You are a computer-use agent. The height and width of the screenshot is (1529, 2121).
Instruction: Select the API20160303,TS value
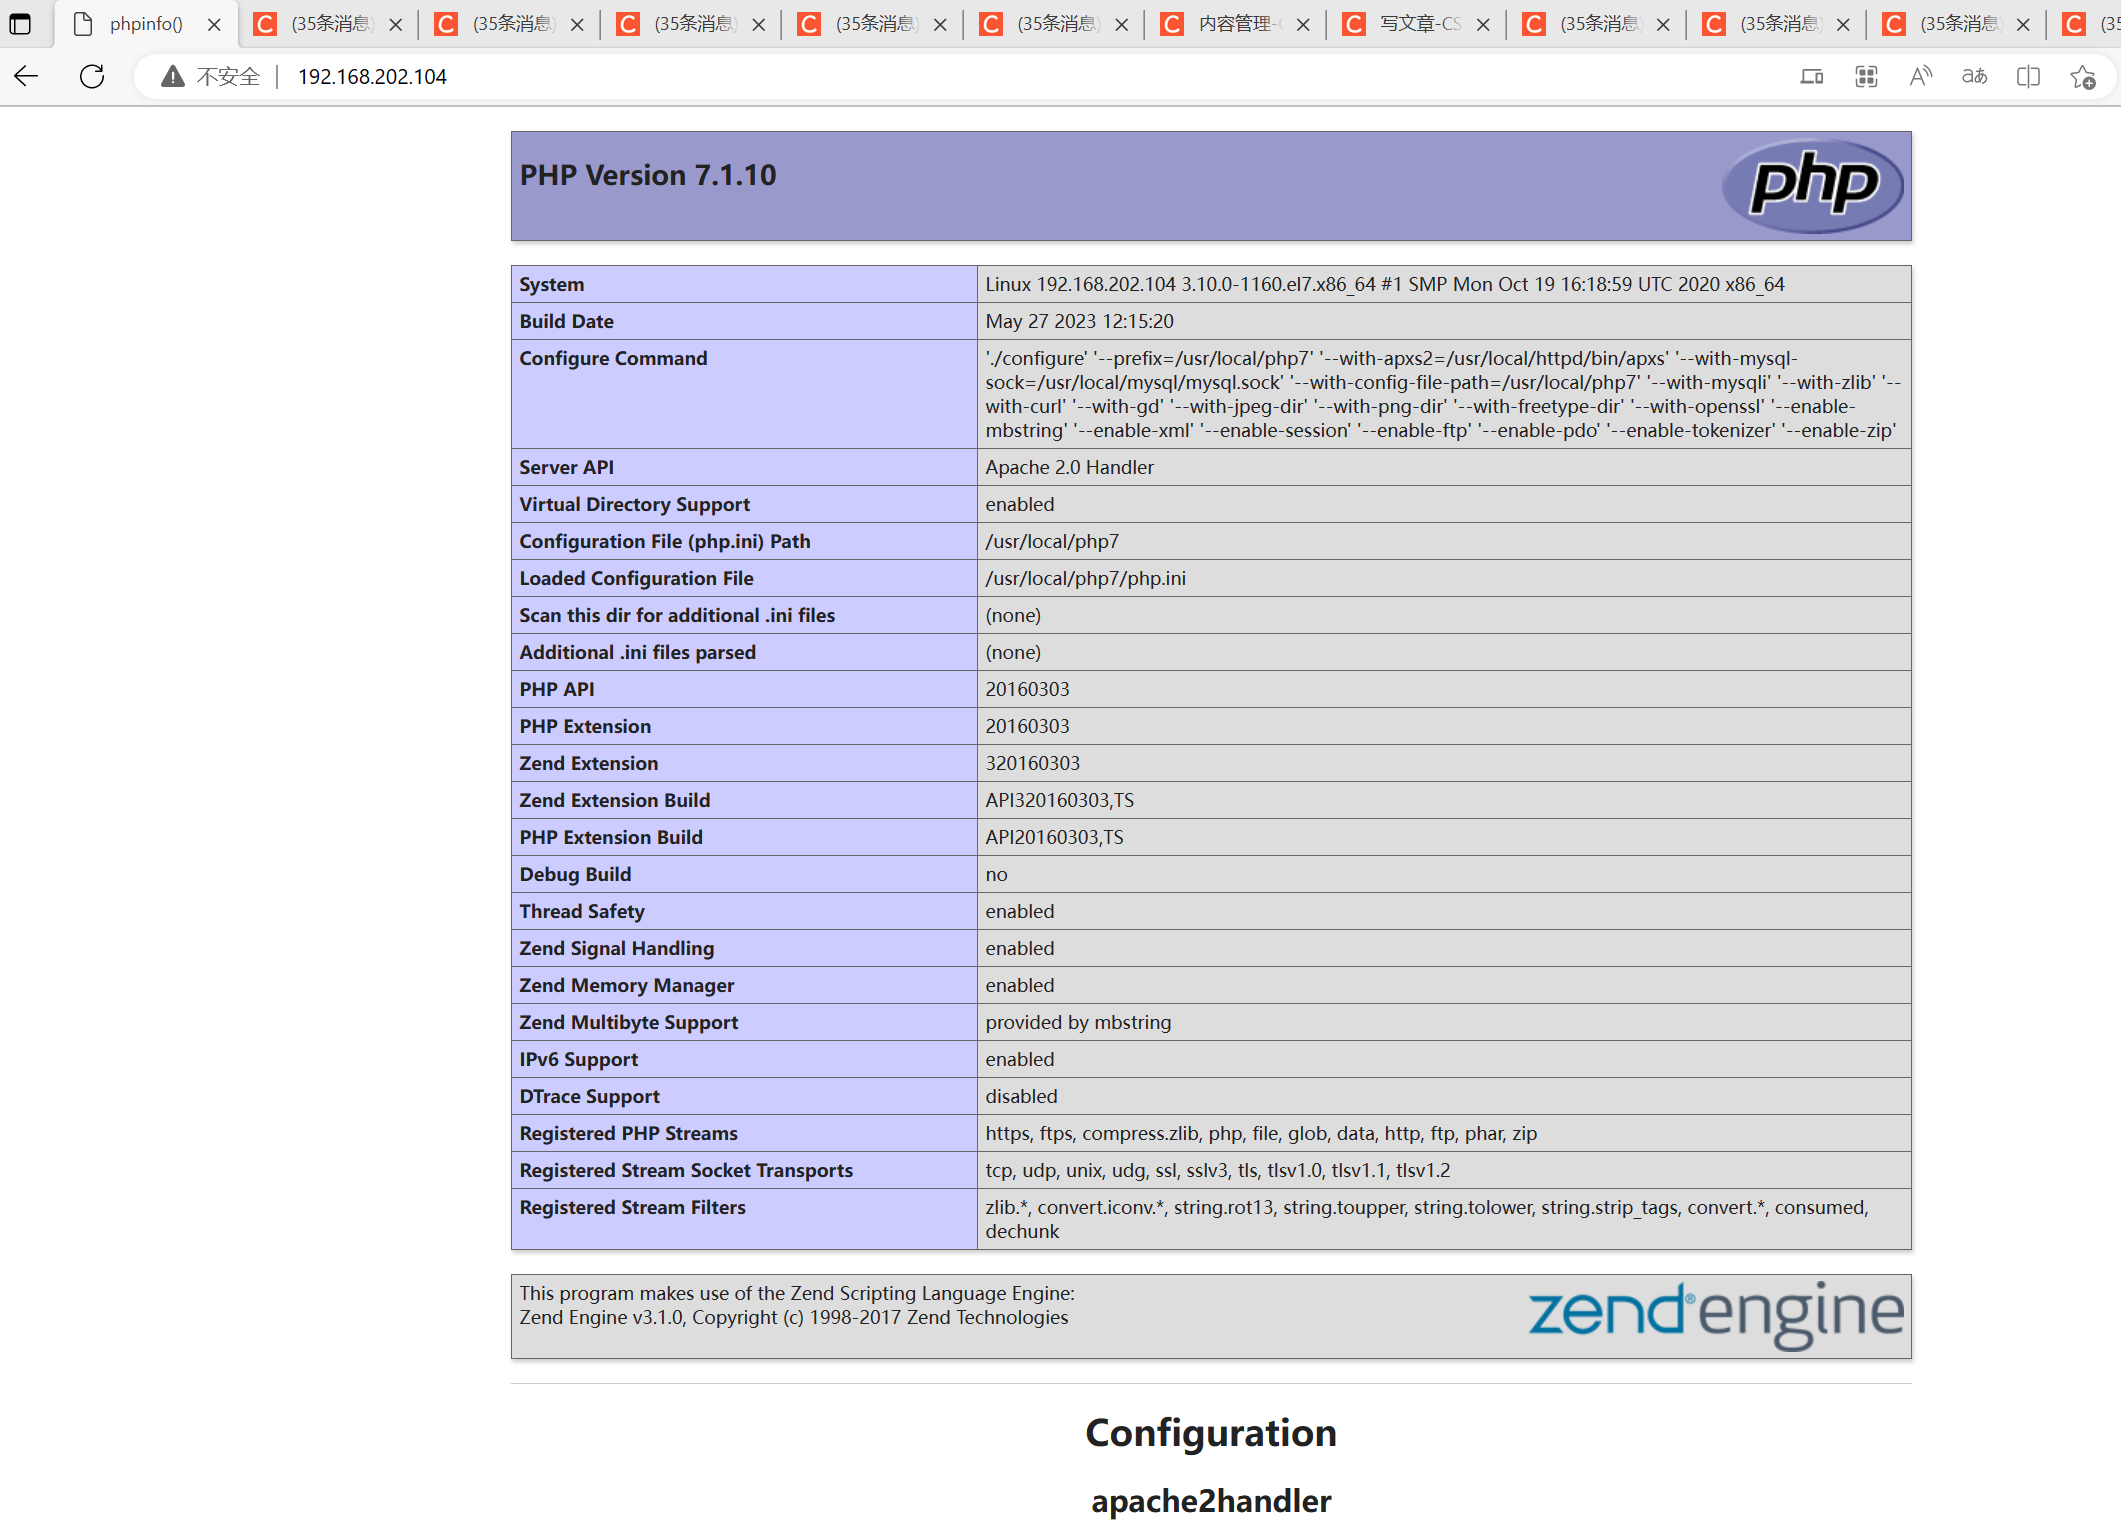tap(1054, 837)
